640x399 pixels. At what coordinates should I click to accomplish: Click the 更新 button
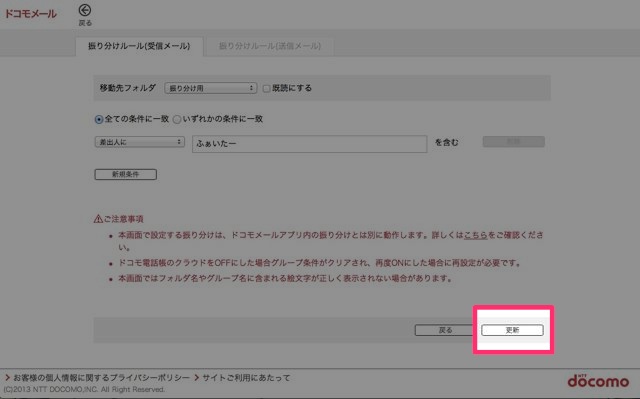coord(513,330)
